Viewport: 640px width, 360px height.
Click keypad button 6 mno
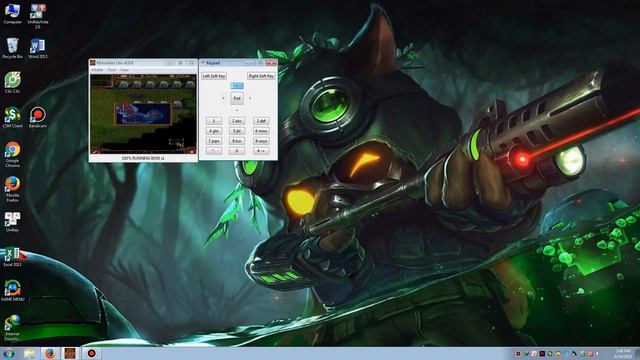click(x=261, y=131)
